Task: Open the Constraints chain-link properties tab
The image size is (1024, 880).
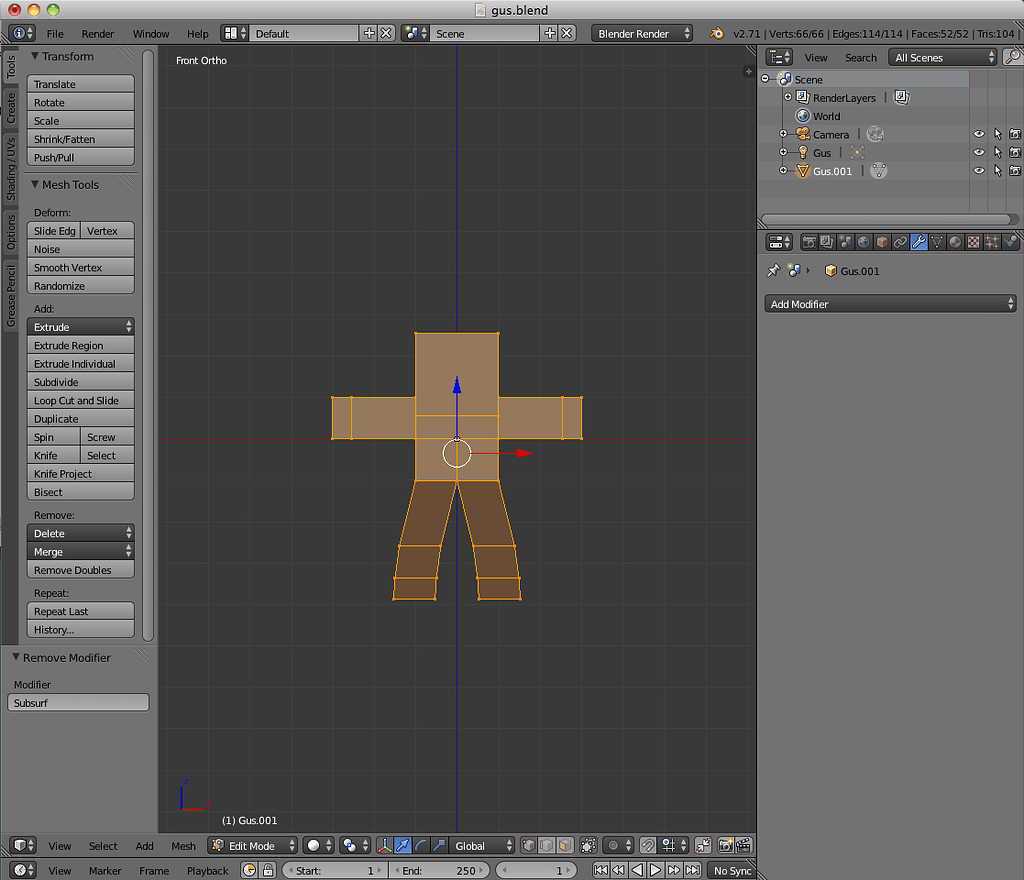Action: [x=900, y=242]
